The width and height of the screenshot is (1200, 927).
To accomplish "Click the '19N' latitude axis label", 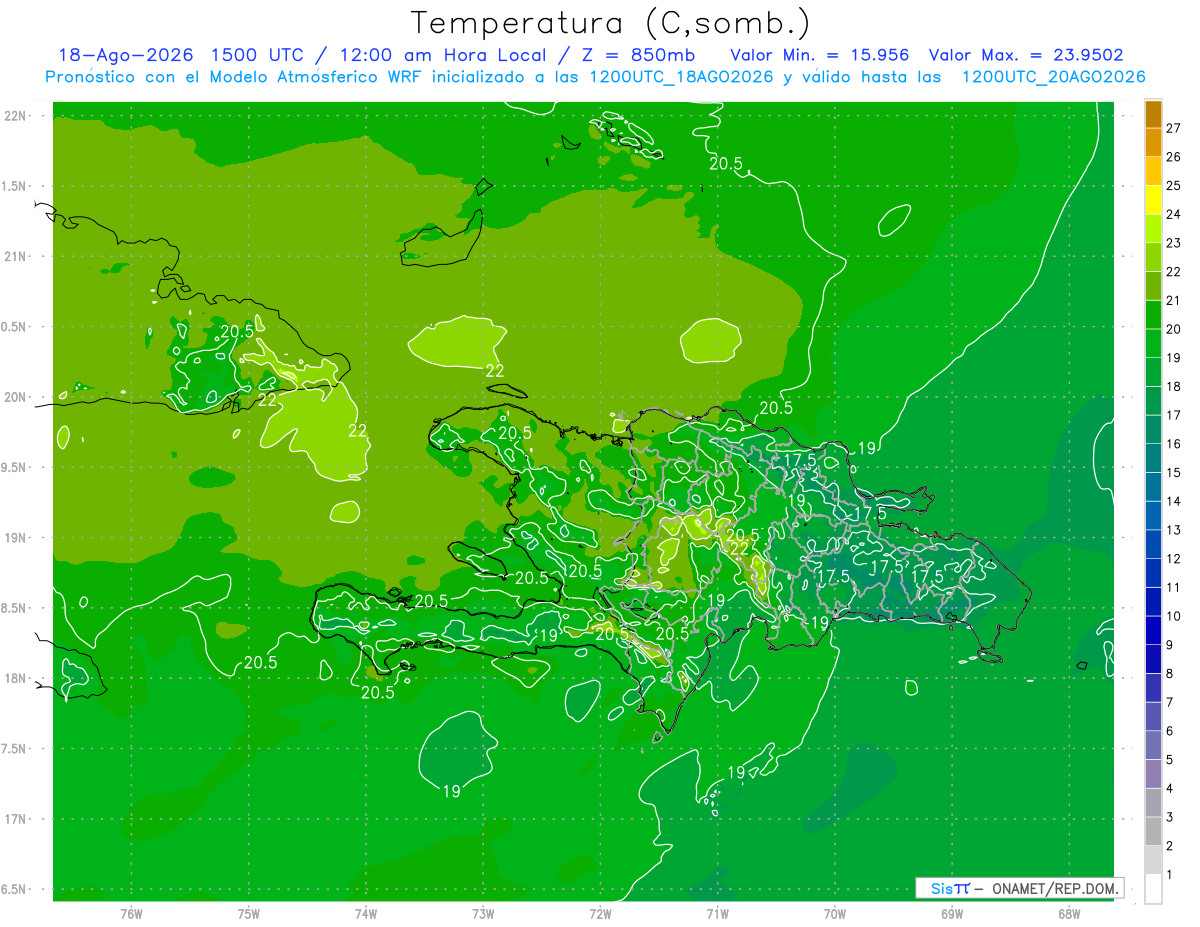I will (x=16, y=538).
